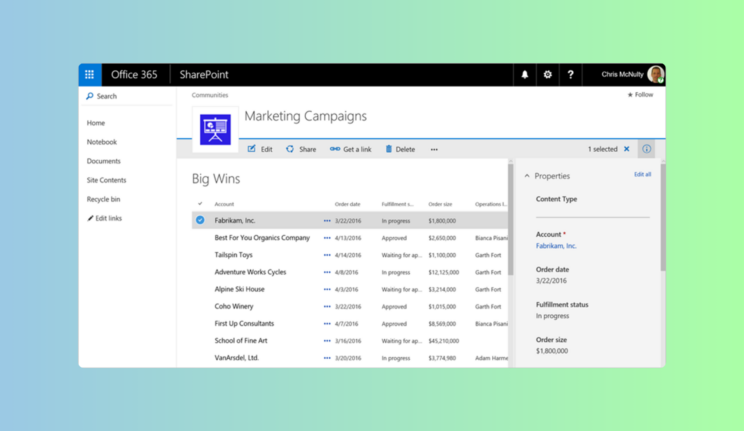This screenshot has width=744, height=431.
Task: Click the $45,210,000 order size cell
Action: [x=444, y=341]
